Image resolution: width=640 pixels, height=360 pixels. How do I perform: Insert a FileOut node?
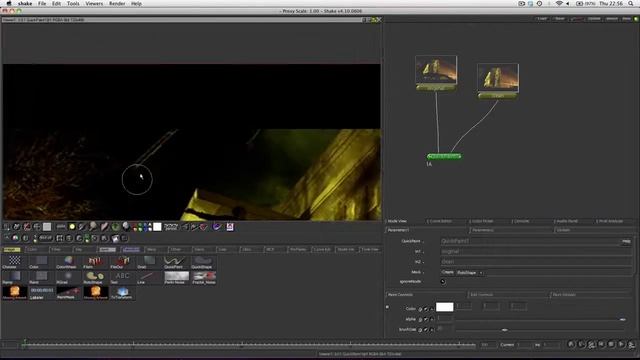coord(122,262)
